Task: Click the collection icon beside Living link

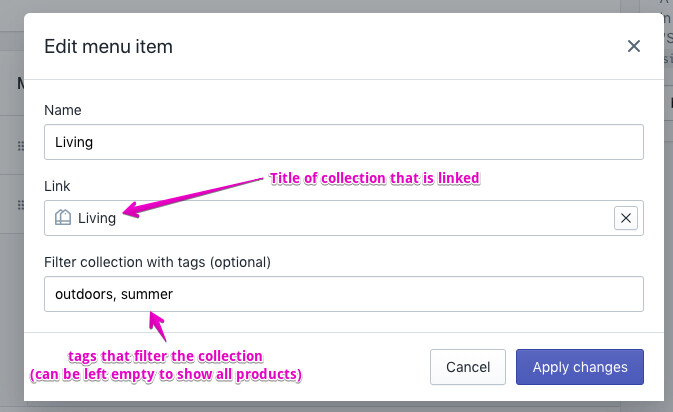Action: pos(63,217)
